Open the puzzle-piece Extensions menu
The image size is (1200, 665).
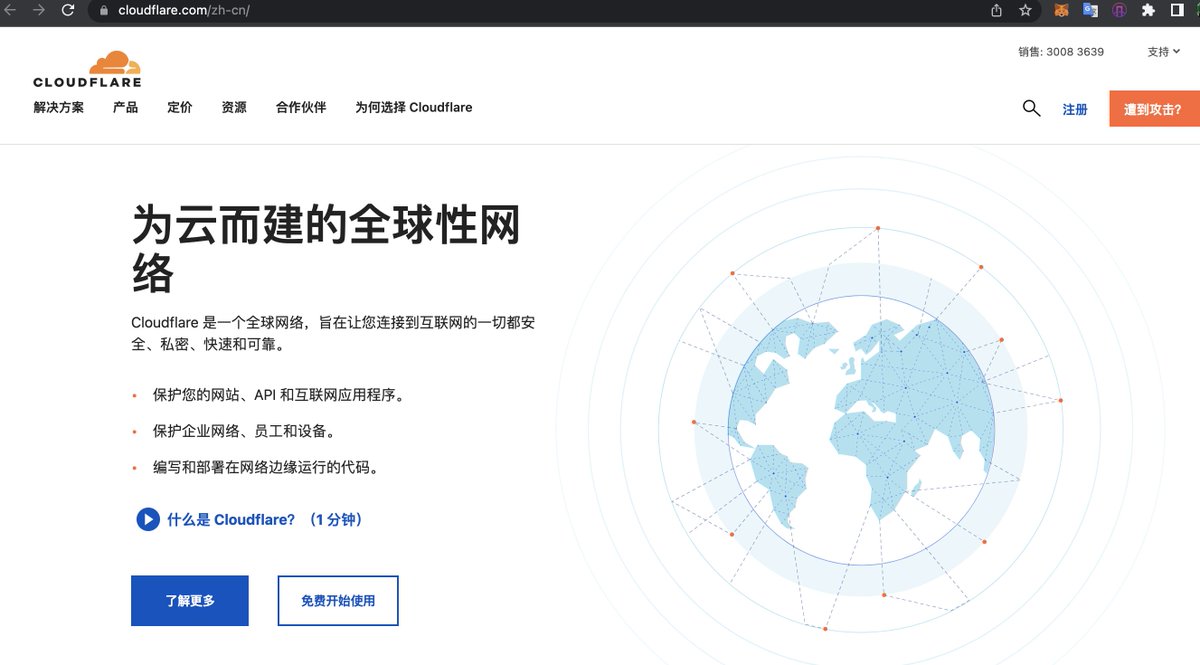click(x=1149, y=10)
